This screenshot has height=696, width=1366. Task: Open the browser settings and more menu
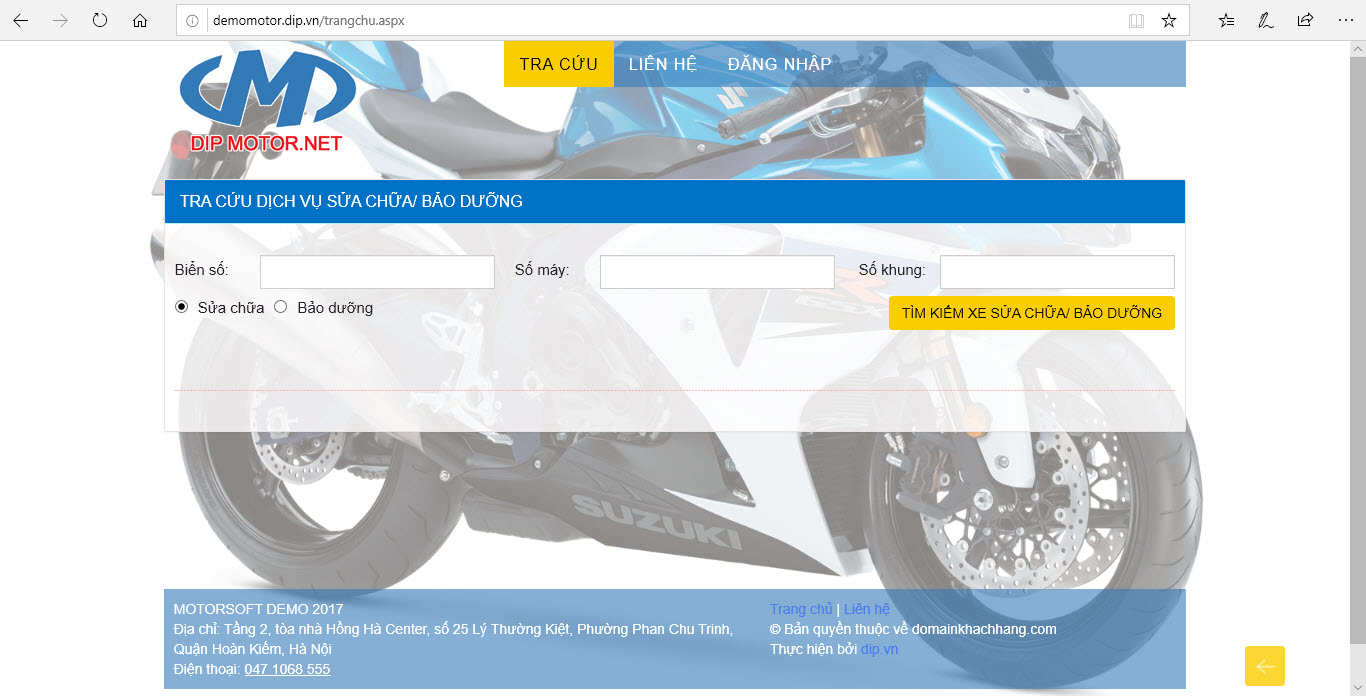pos(1345,20)
